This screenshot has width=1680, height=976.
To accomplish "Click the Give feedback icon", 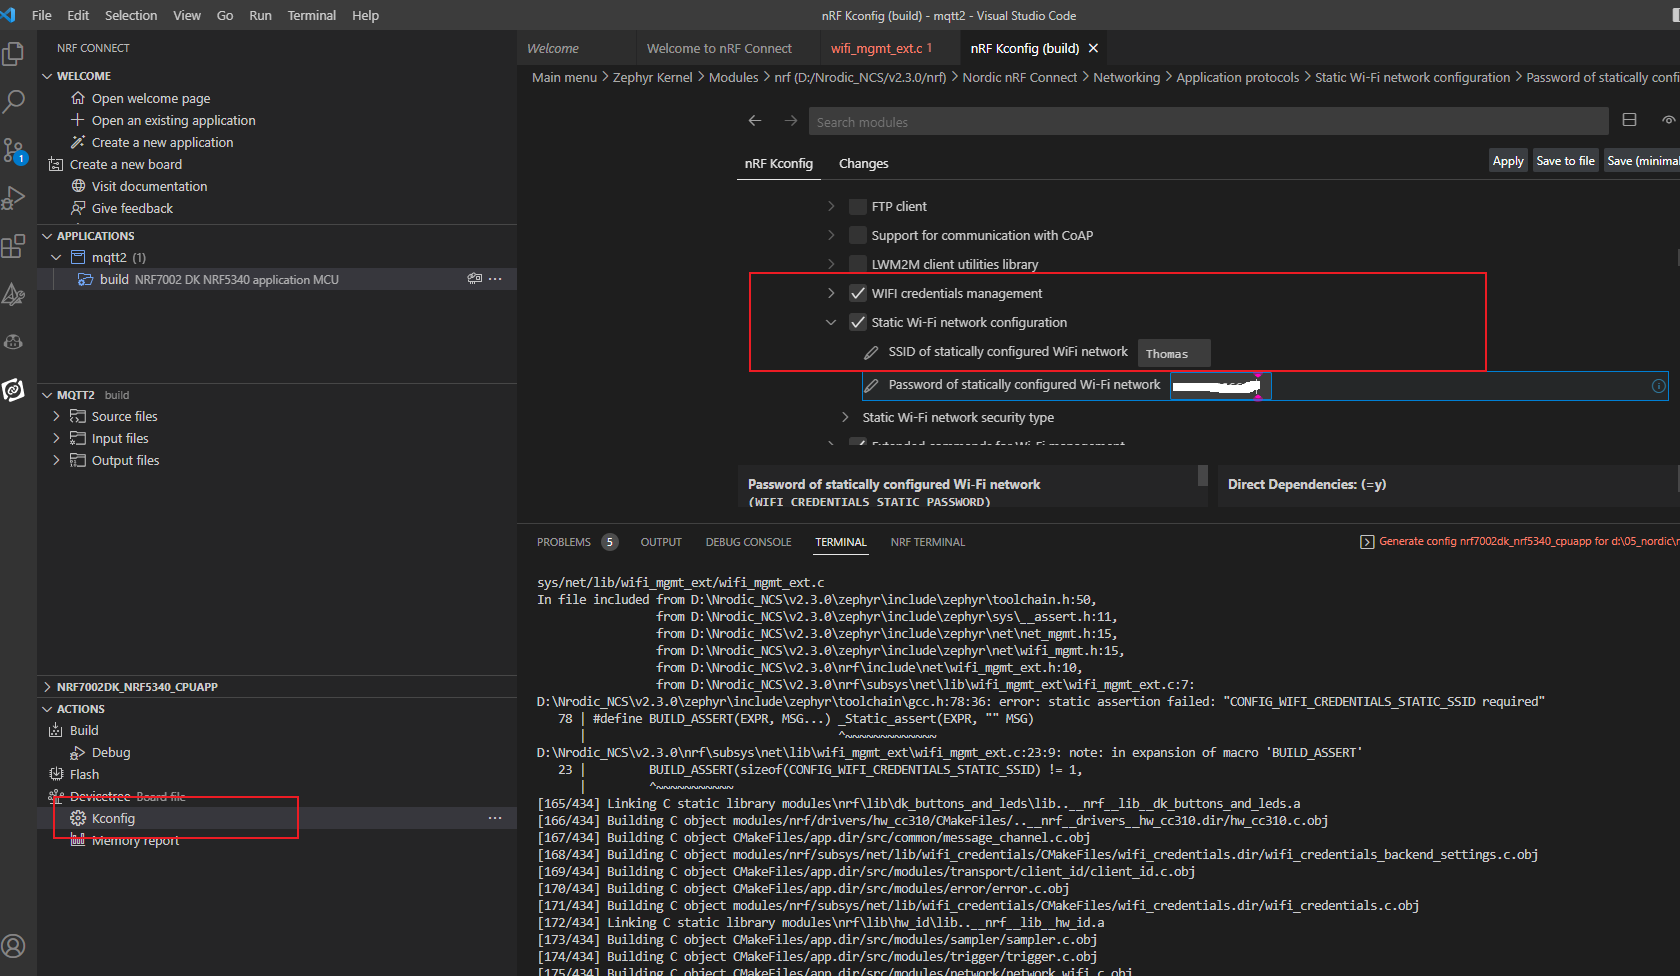I will (78, 208).
